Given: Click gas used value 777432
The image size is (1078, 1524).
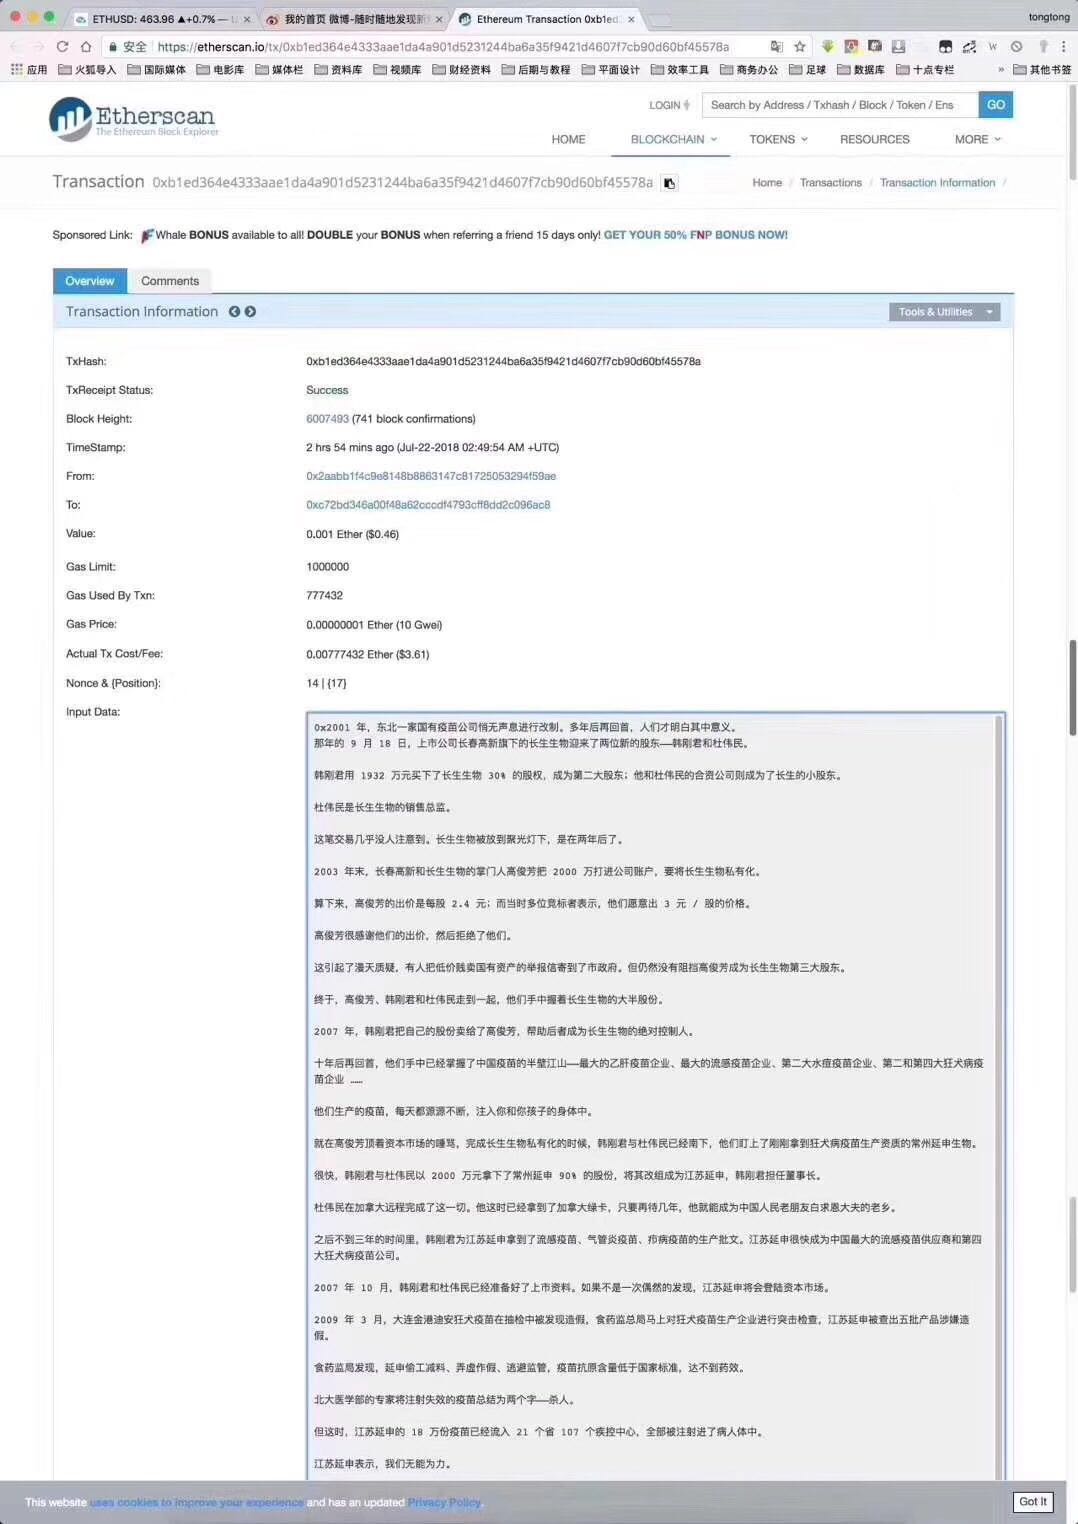Looking at the screenshot, I should (x=324, y=595).
